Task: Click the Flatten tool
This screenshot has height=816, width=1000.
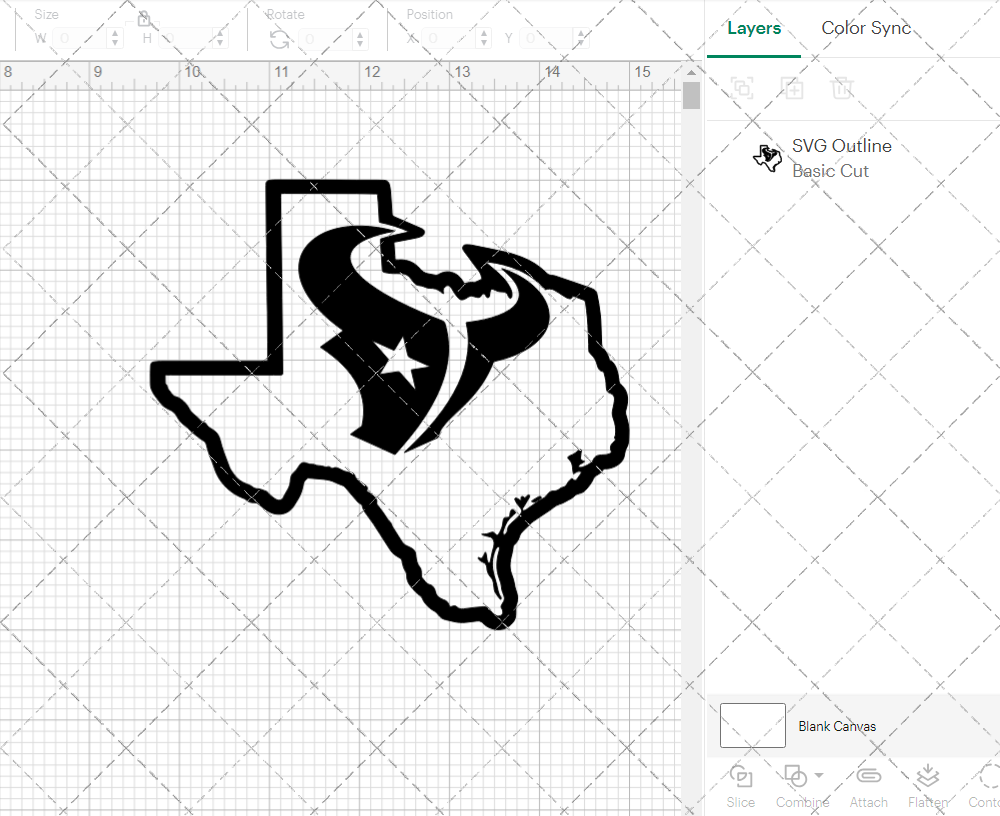Action: 928,786
